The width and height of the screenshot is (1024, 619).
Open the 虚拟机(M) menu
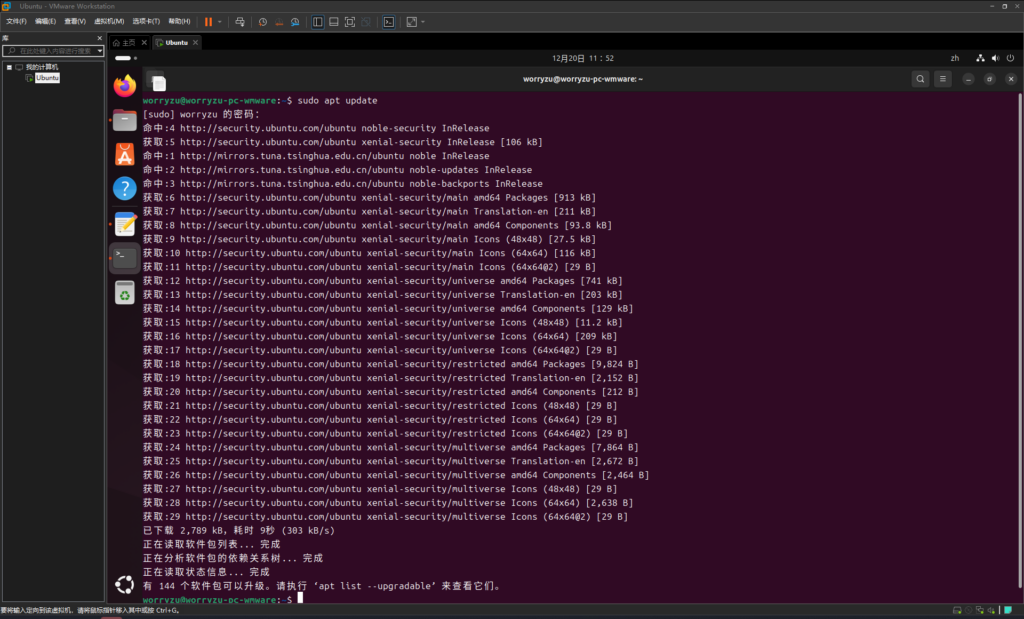click(109, 21)
